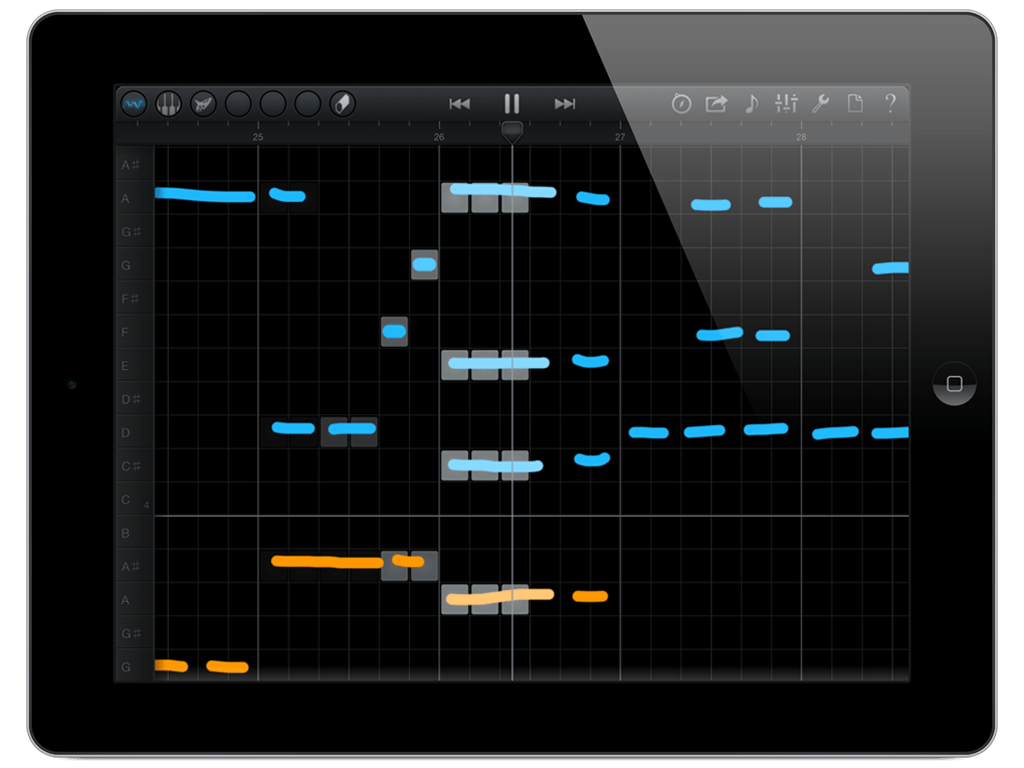Select the highlighted orange A note at bar 26
This screenshot has height=768, width=1024.
click(x=500, y=596)
